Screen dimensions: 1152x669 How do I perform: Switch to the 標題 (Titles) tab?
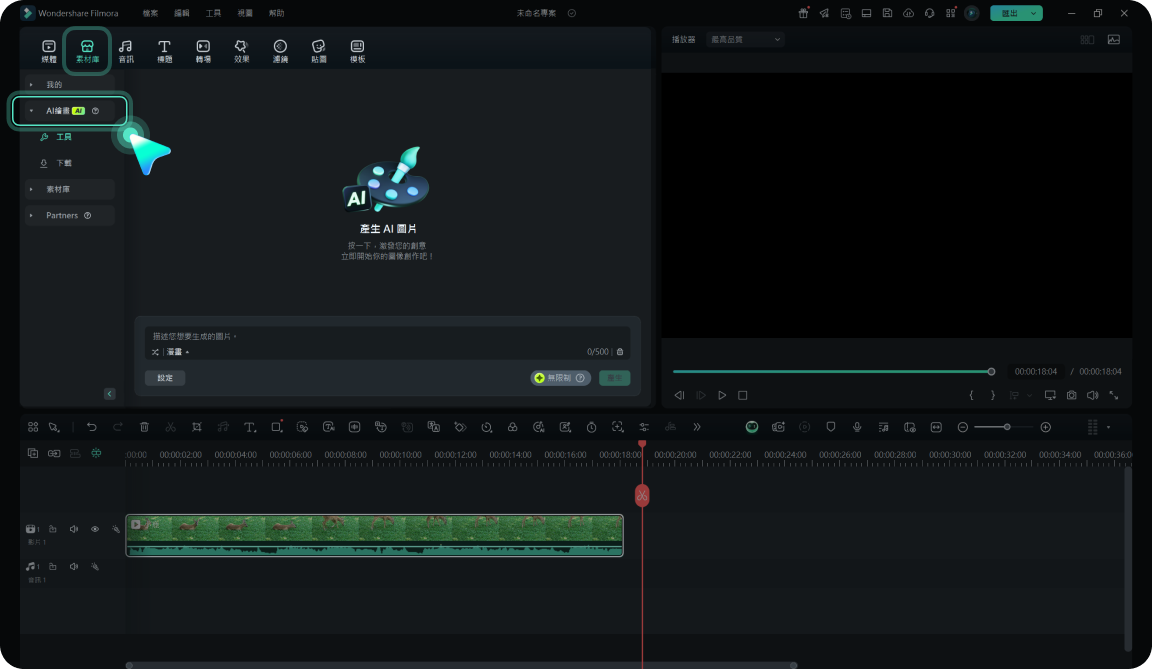coord(164,50)
